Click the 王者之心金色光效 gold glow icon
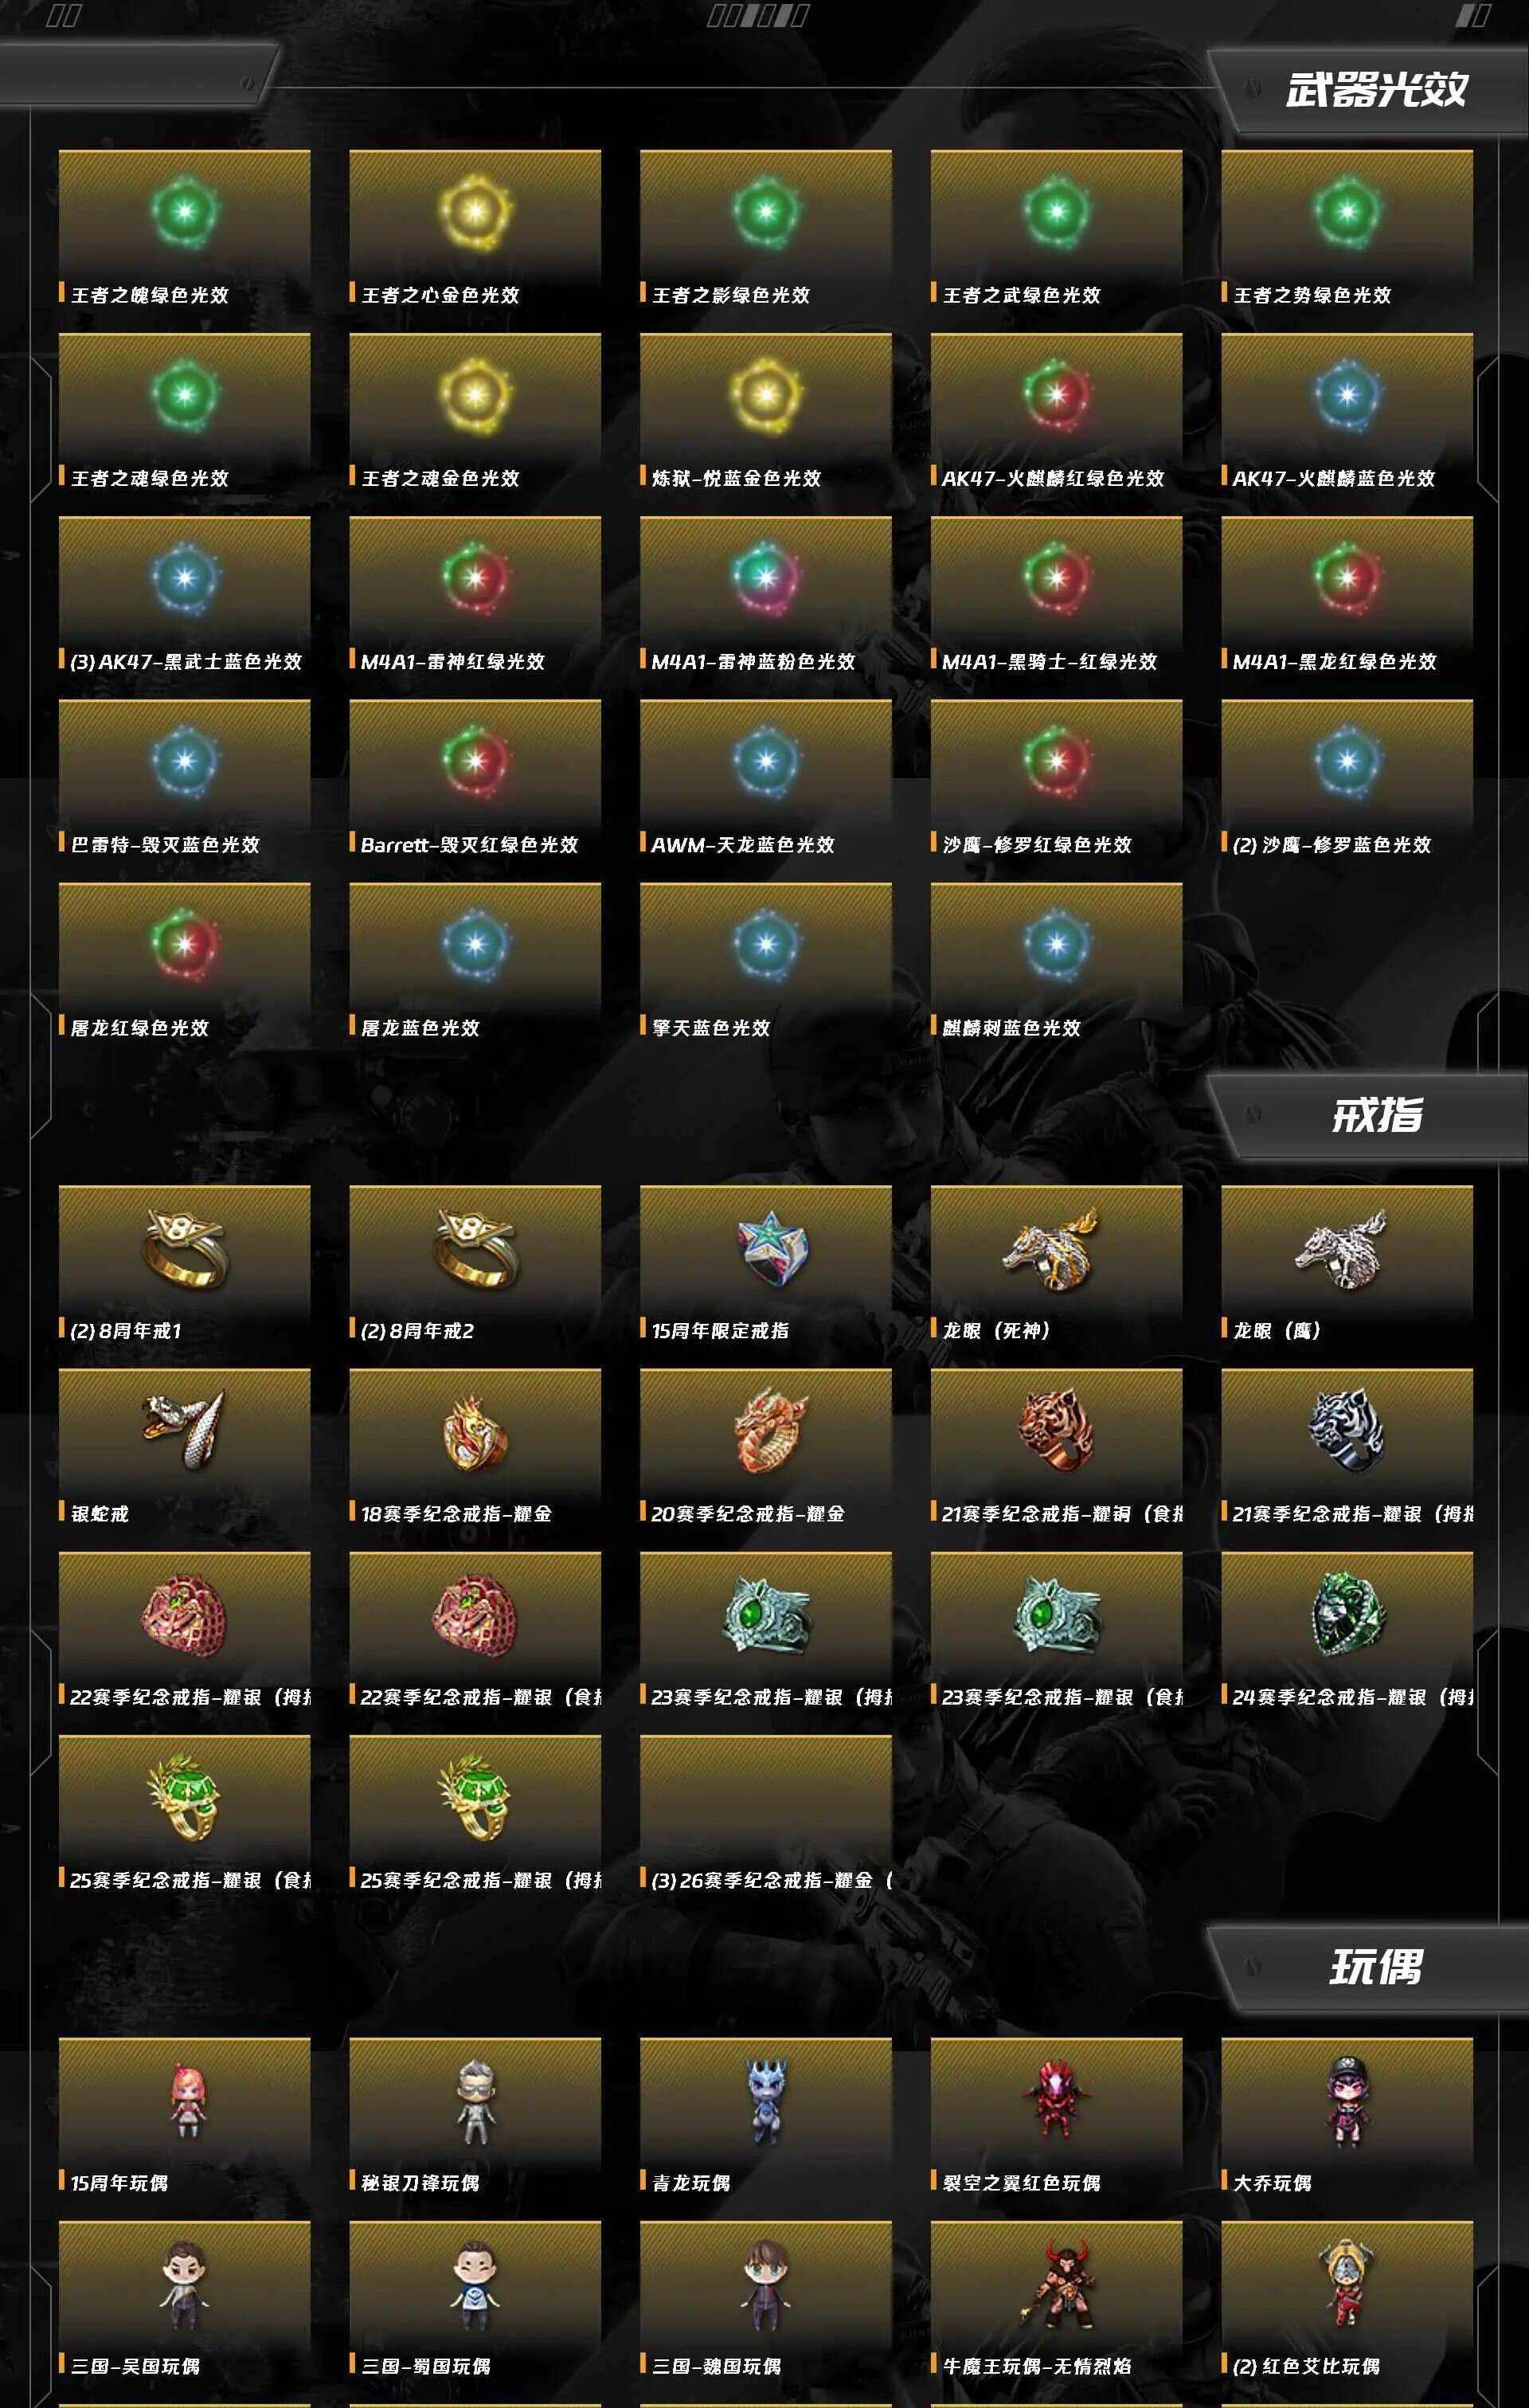Image resolution: width=1529 pixels, height=2408 pixels. pos(475,212)
